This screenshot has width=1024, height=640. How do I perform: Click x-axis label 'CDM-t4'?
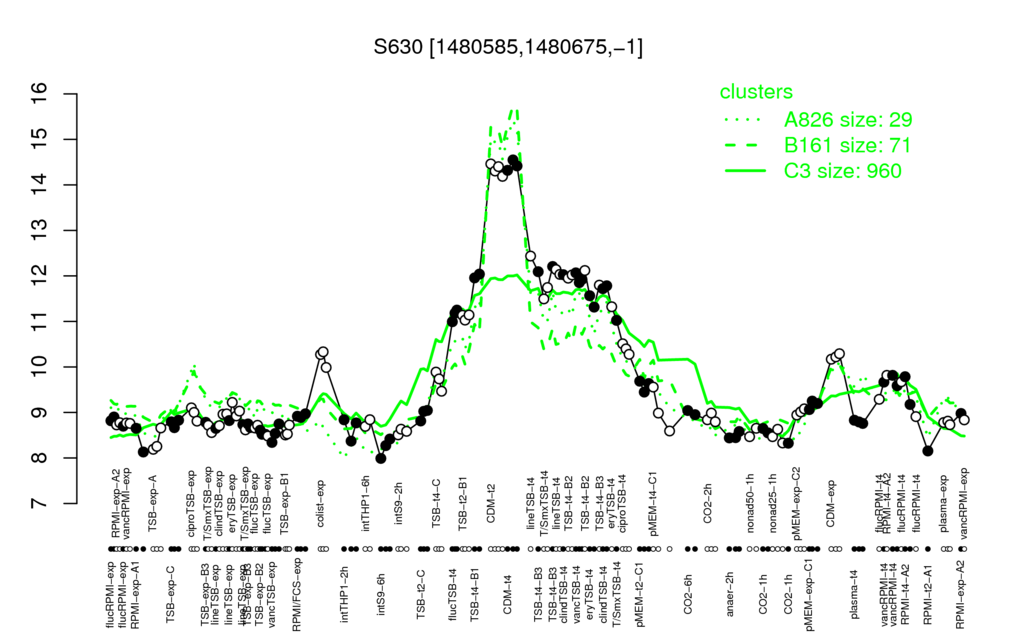tap(507, 595)
